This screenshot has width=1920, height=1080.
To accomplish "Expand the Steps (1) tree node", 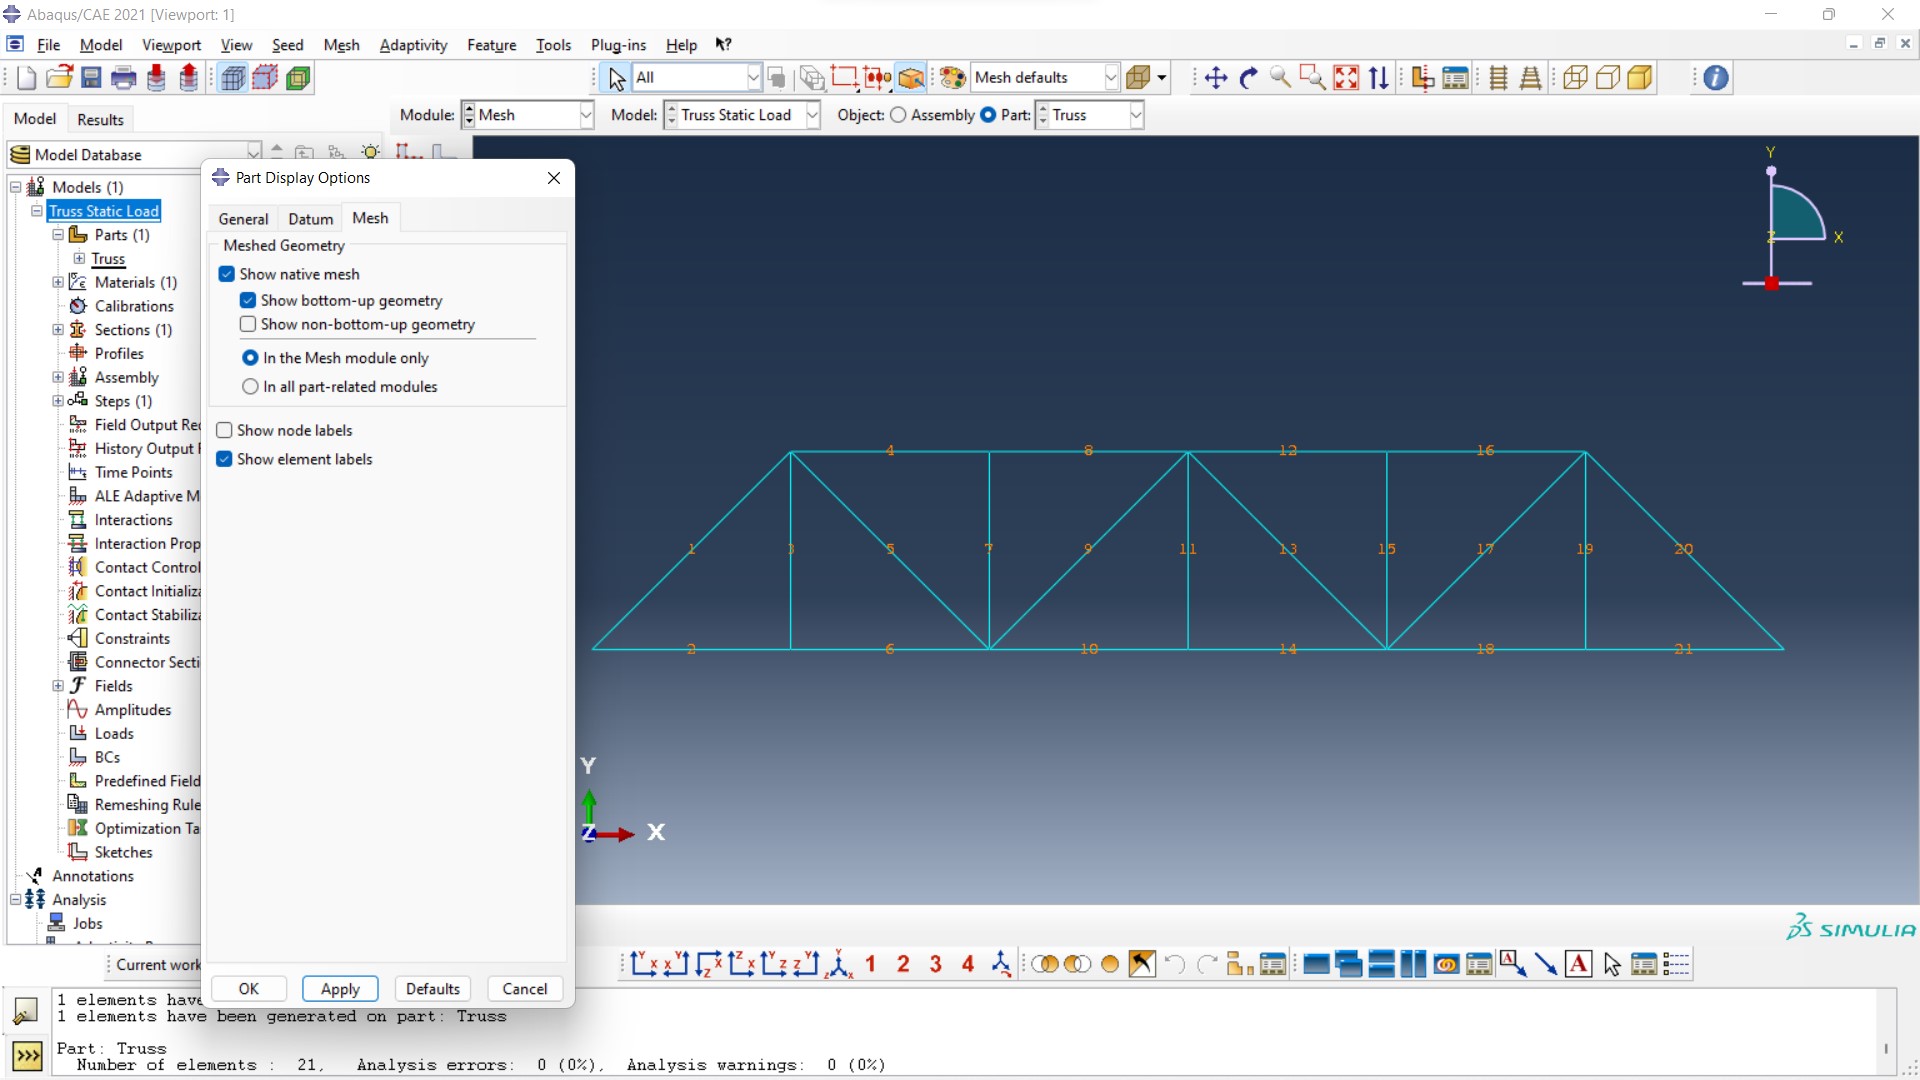I will [x=58, y=401].
